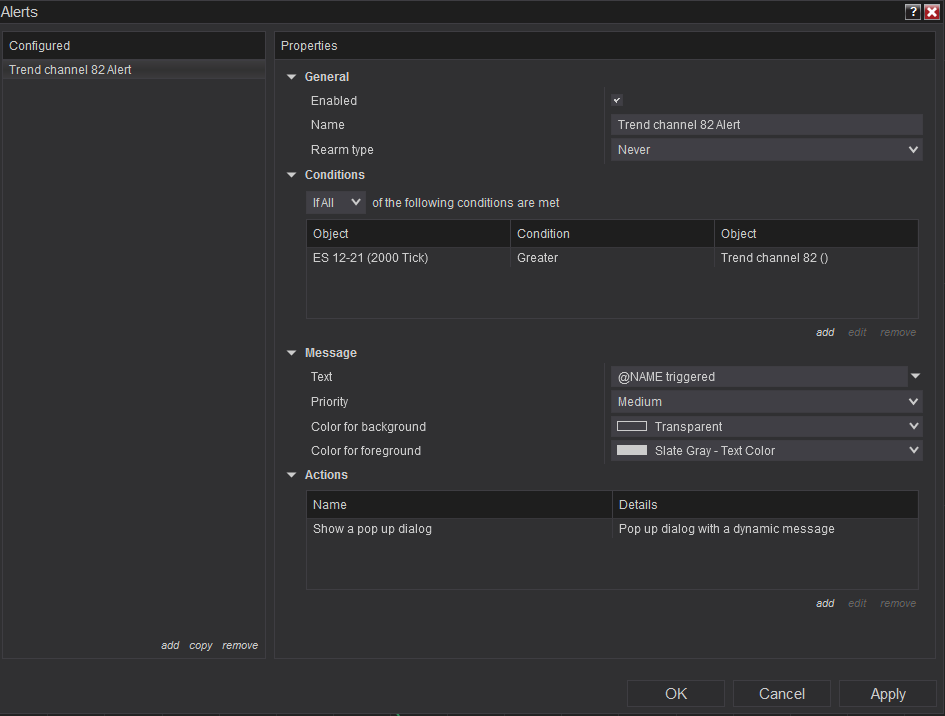Pick a color for background swatch

tap(632, 426)
